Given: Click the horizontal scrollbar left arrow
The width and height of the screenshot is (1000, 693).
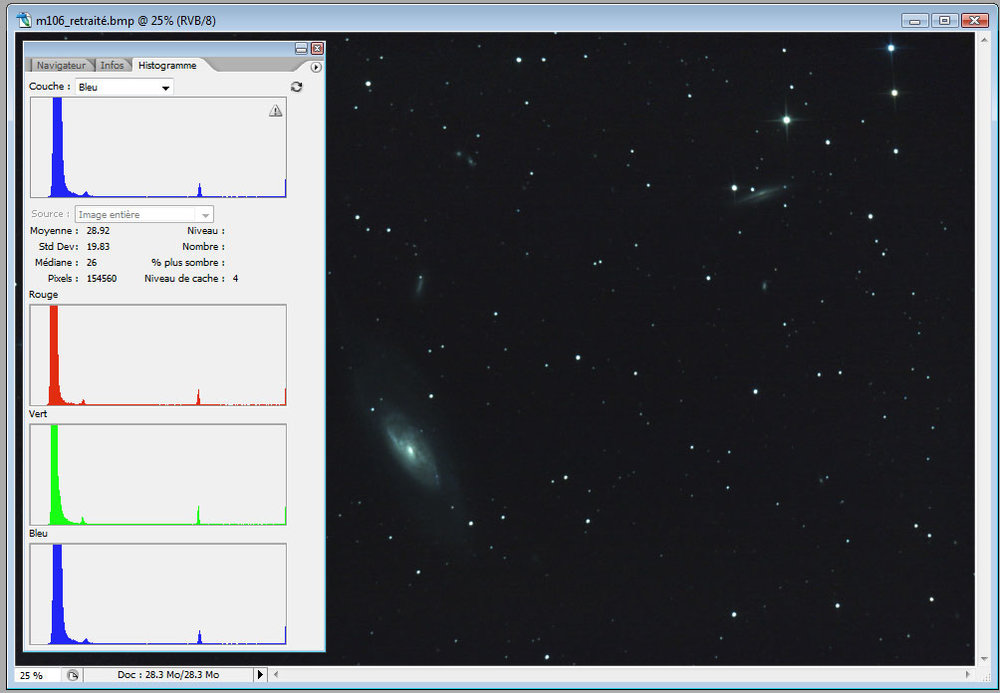Looking at the screenshot, I should coord(276,675).
